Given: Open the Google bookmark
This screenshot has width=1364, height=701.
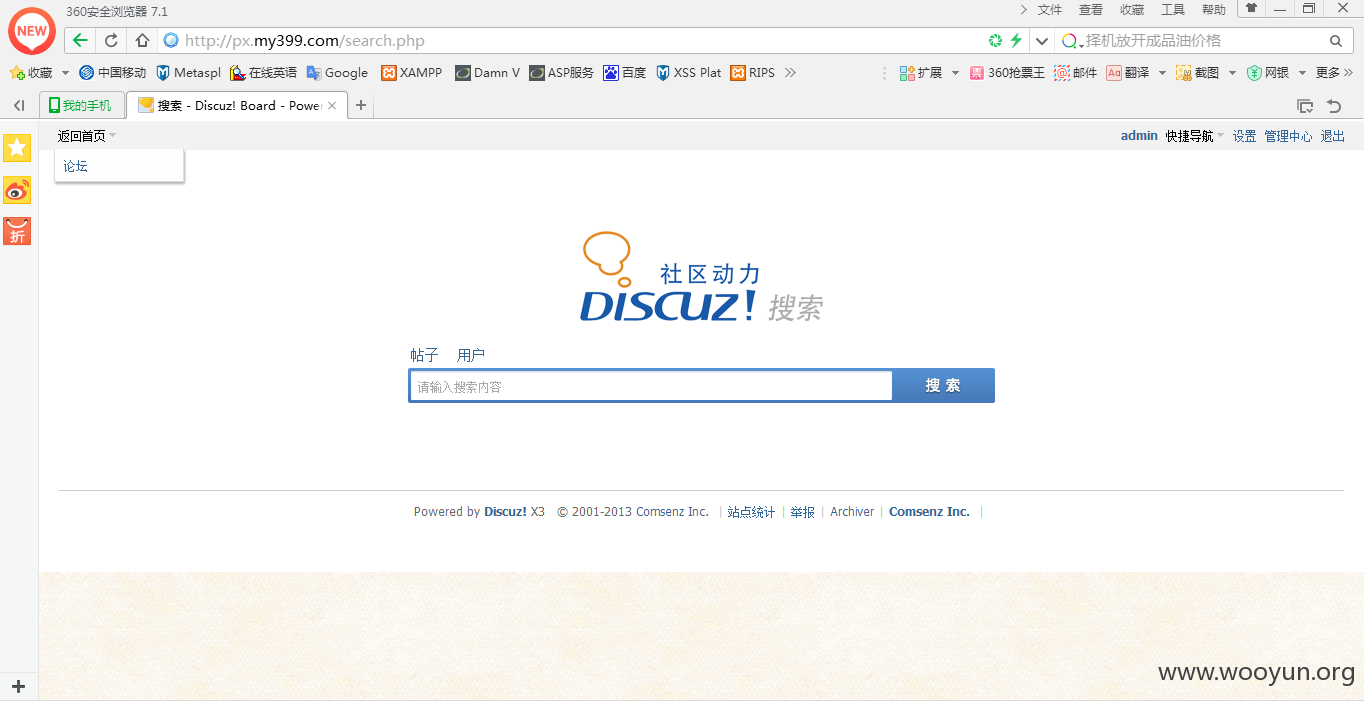Looking at the screenshot, I should pyautogui.click(x=337, y=73).
